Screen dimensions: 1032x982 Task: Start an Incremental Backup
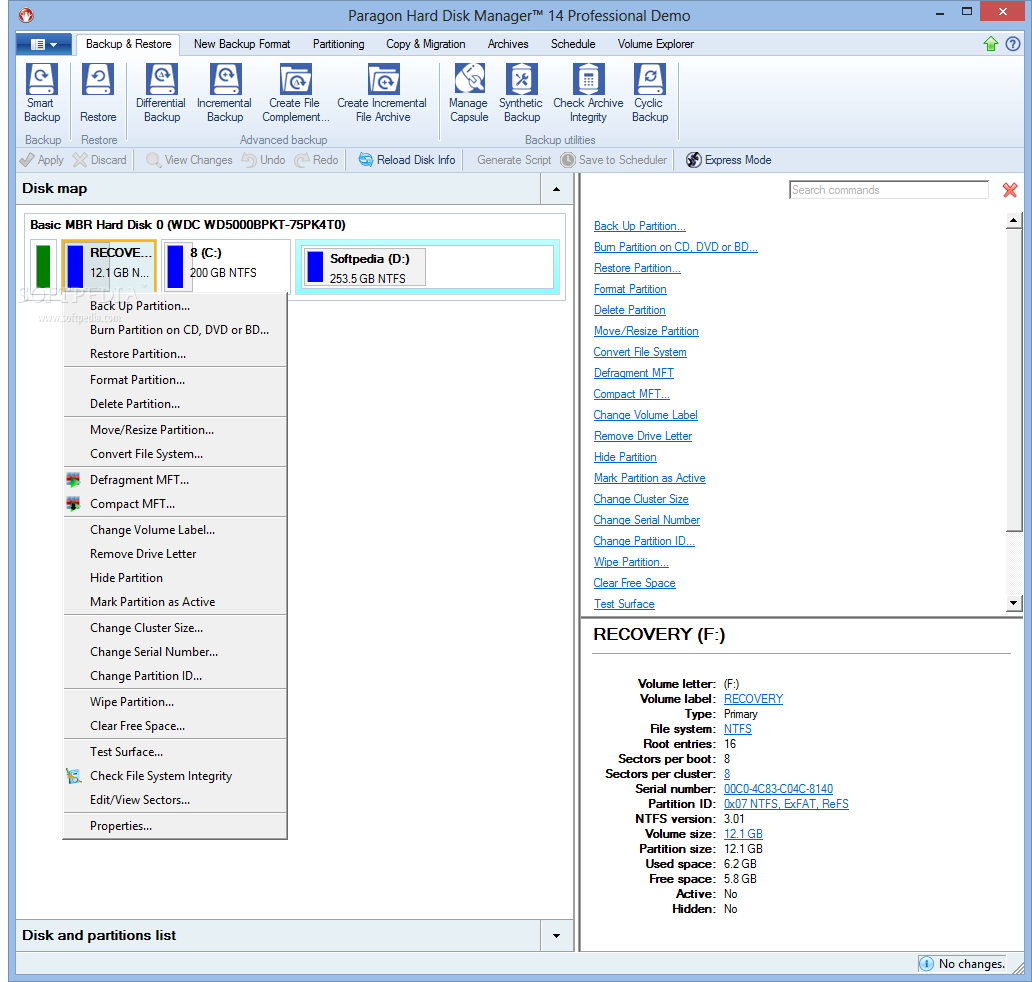[224, 93]
